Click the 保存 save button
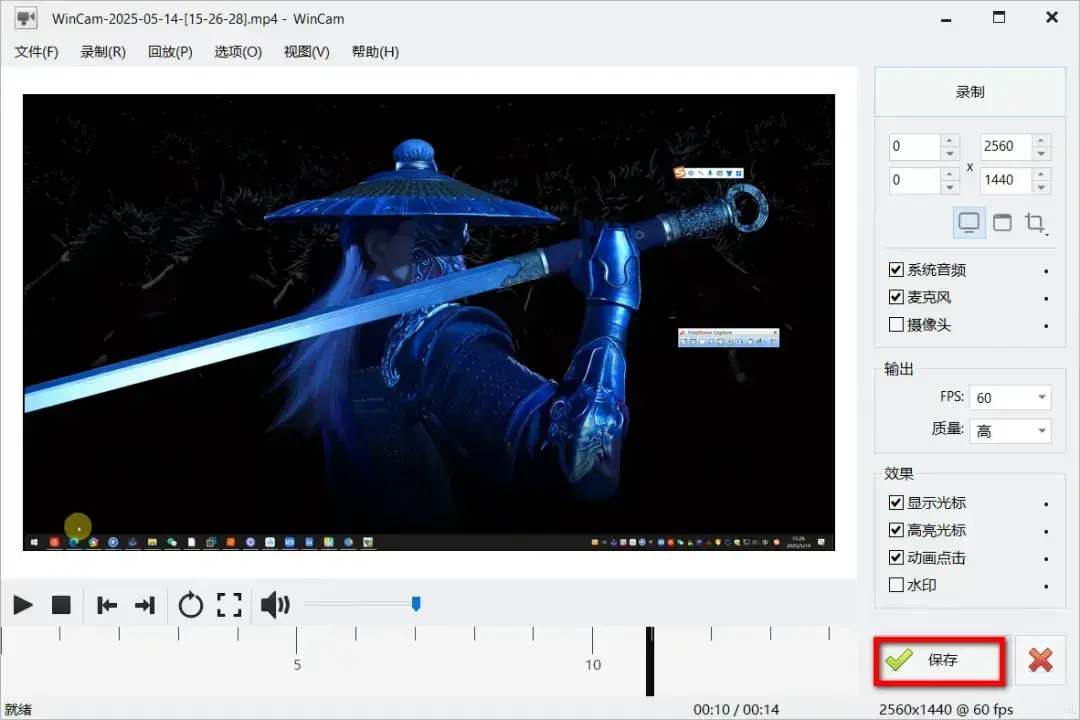Viewport: 1080px width, 720px height. pos(939,660)
